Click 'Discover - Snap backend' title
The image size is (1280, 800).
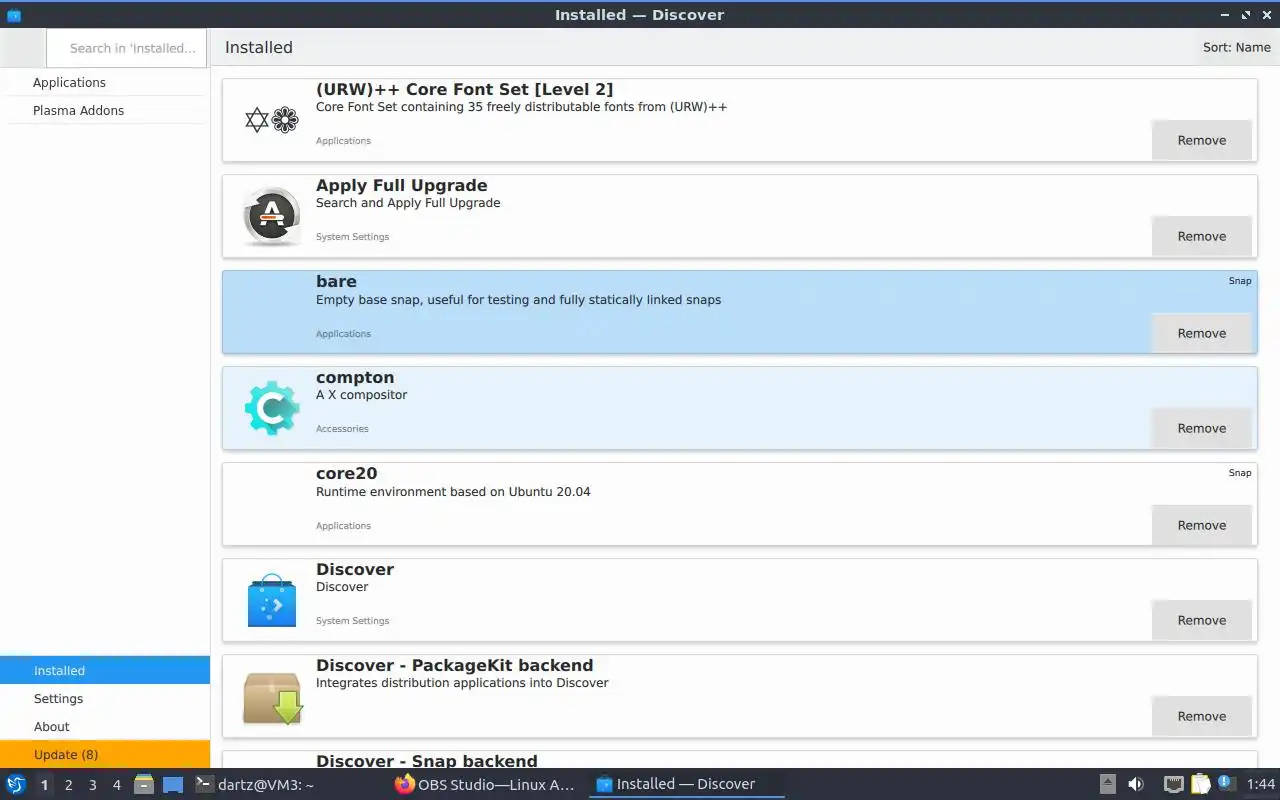(427, 761)
